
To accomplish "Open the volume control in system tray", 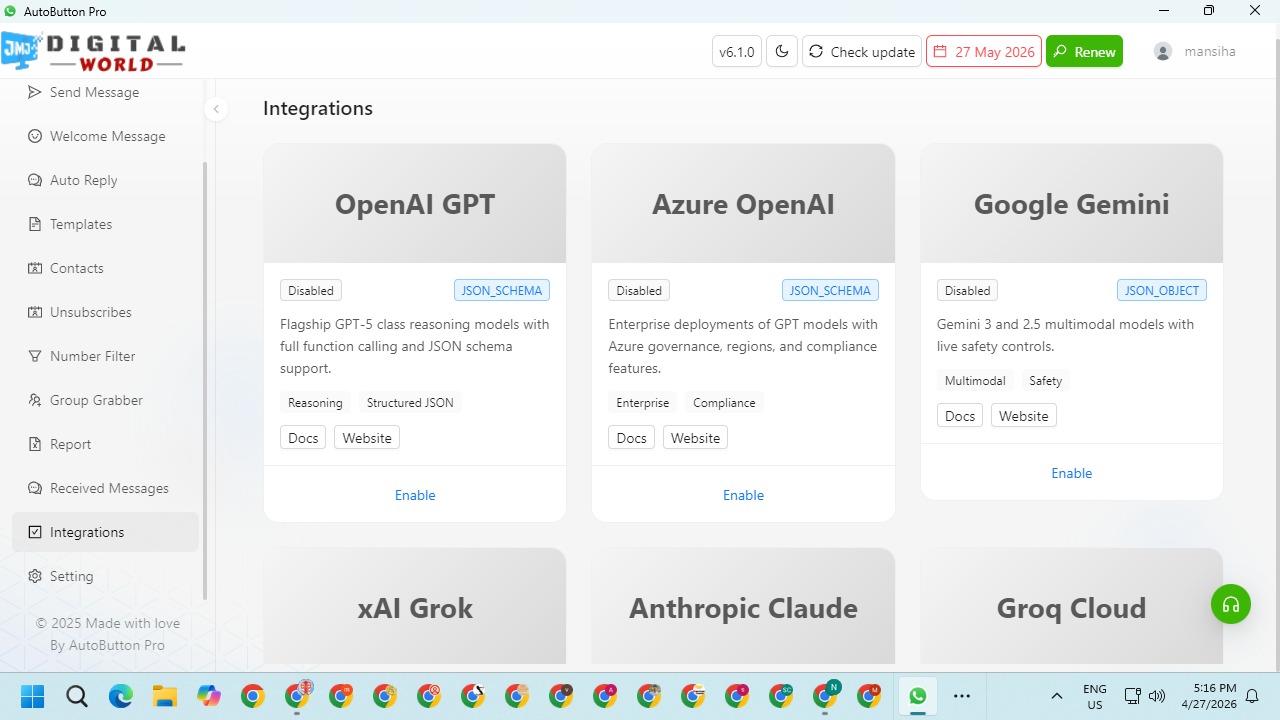I will click(1158, 696).
